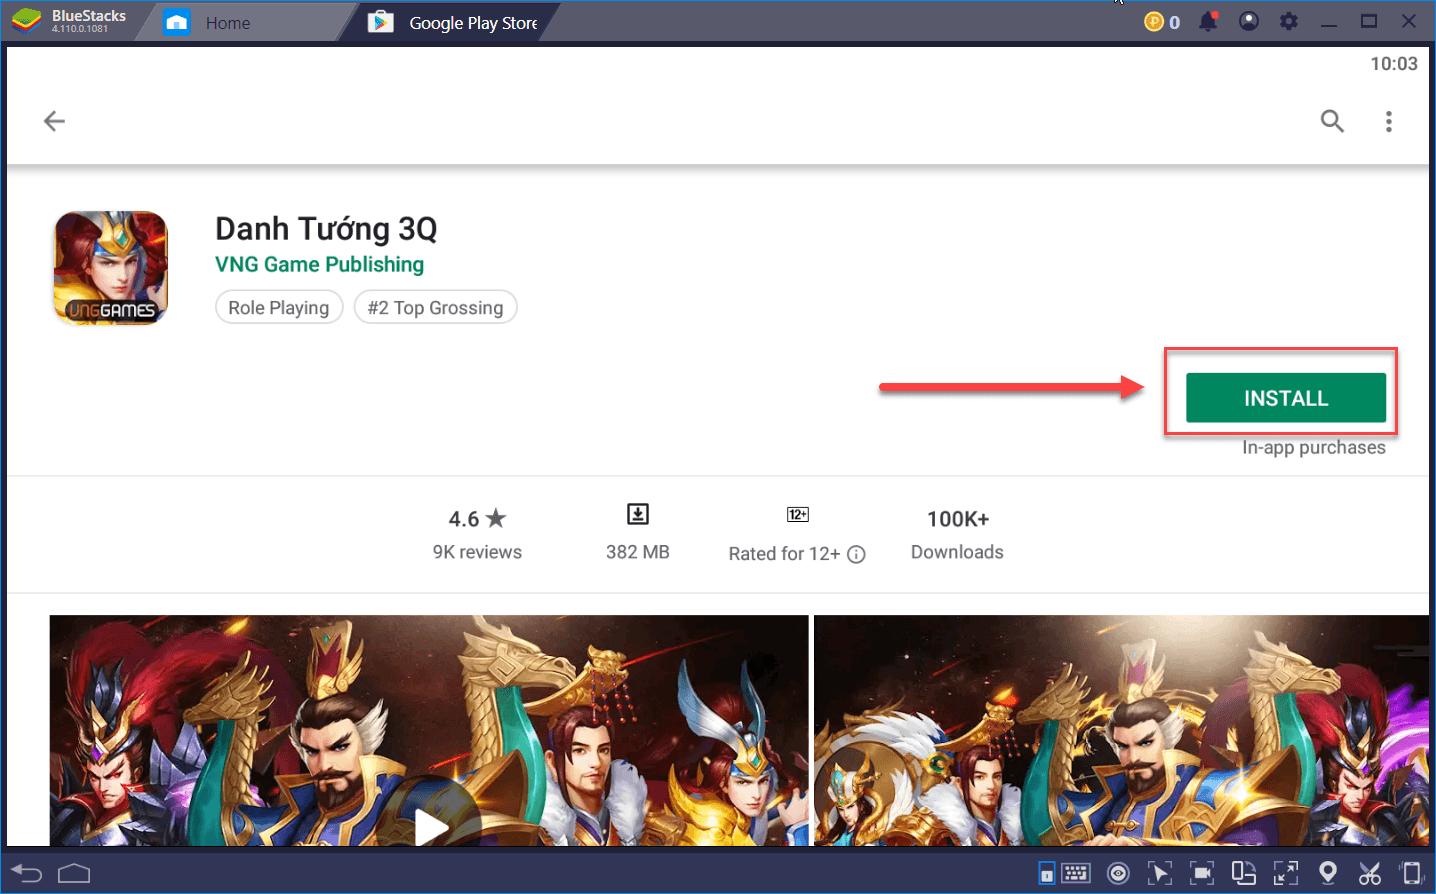The height and width of the screenshot is (894, 1436).
Task: Click the Android home button in bottom bar
Action: click(74, 874)
